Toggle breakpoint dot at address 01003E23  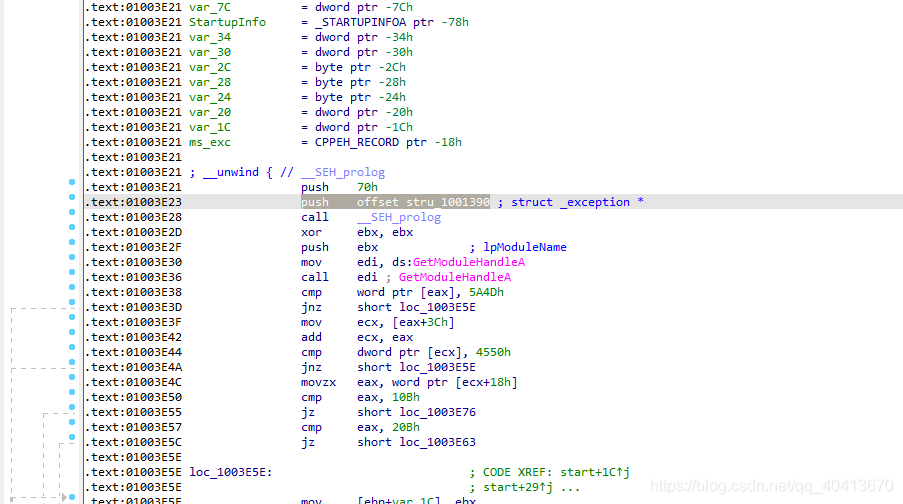[x=72, y=197]
